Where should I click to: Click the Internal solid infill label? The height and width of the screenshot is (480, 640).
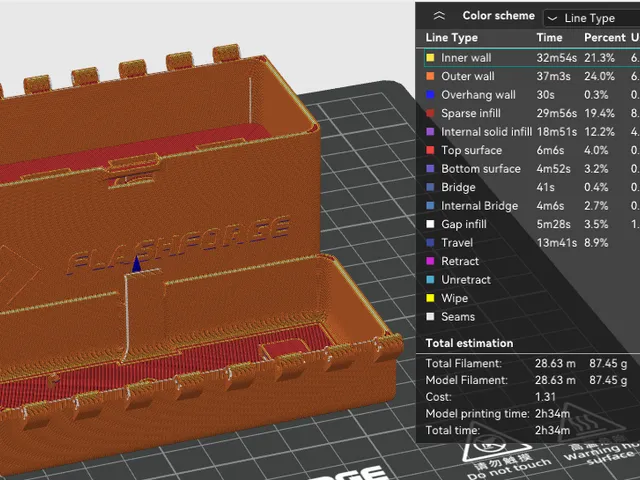click(x=487, y=131)
